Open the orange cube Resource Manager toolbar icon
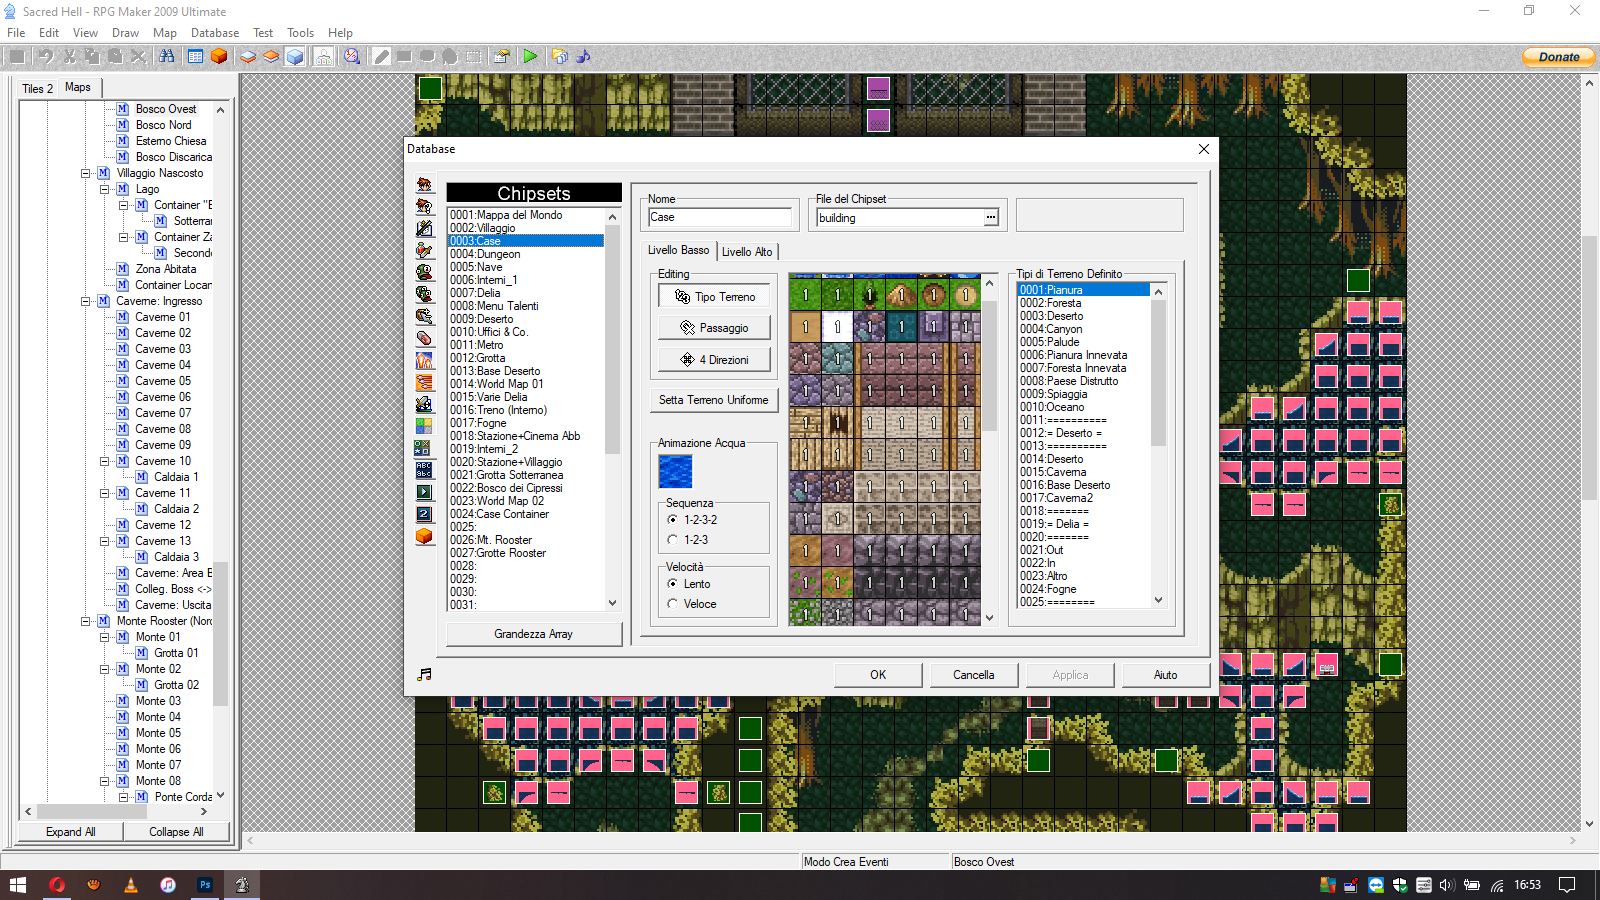This screenshot has width=1600, height=900. pyautogui.click(x=219, y=56)
